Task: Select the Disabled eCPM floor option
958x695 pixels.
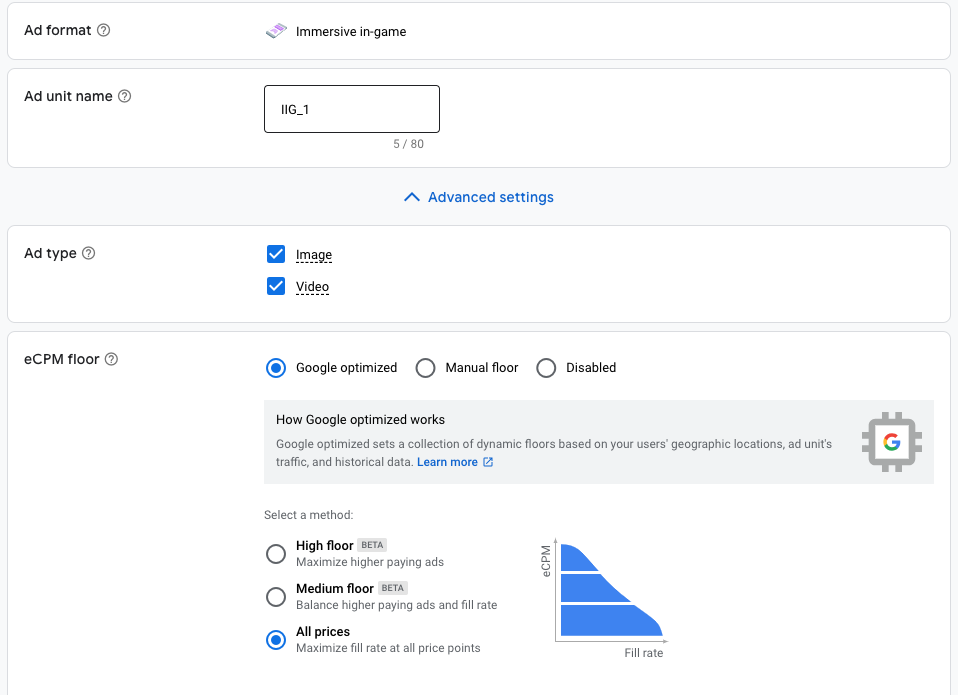Action: pos(546,368)
